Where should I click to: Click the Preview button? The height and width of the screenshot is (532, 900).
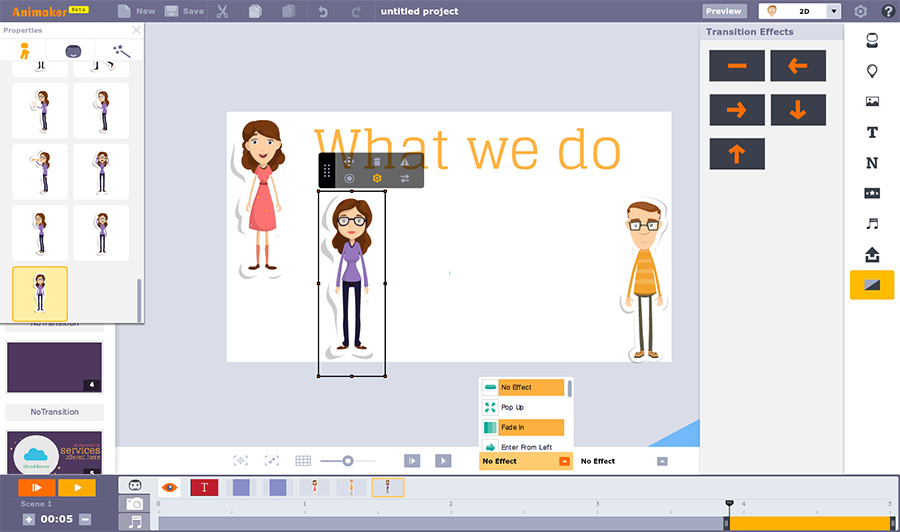(723, 11)
